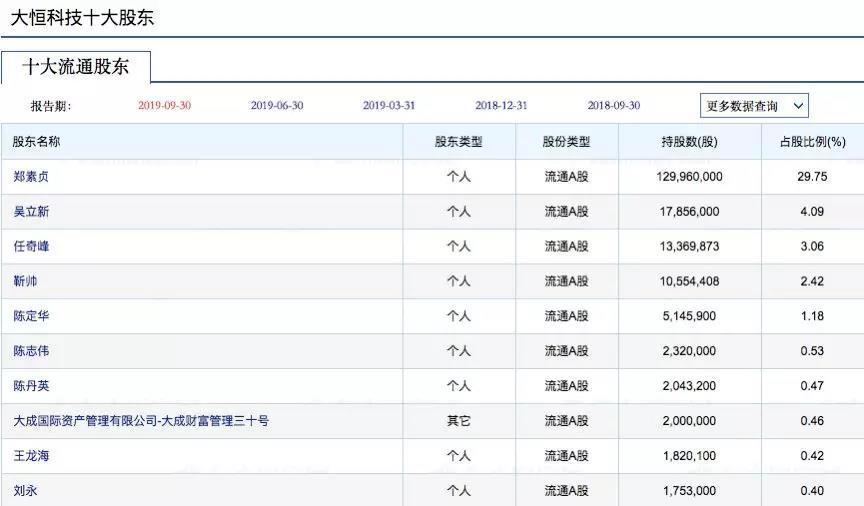The height and width of the screenshot is (506, 864).
Task: Switch to report period 2018-12-31
Action: click(501, 105)
